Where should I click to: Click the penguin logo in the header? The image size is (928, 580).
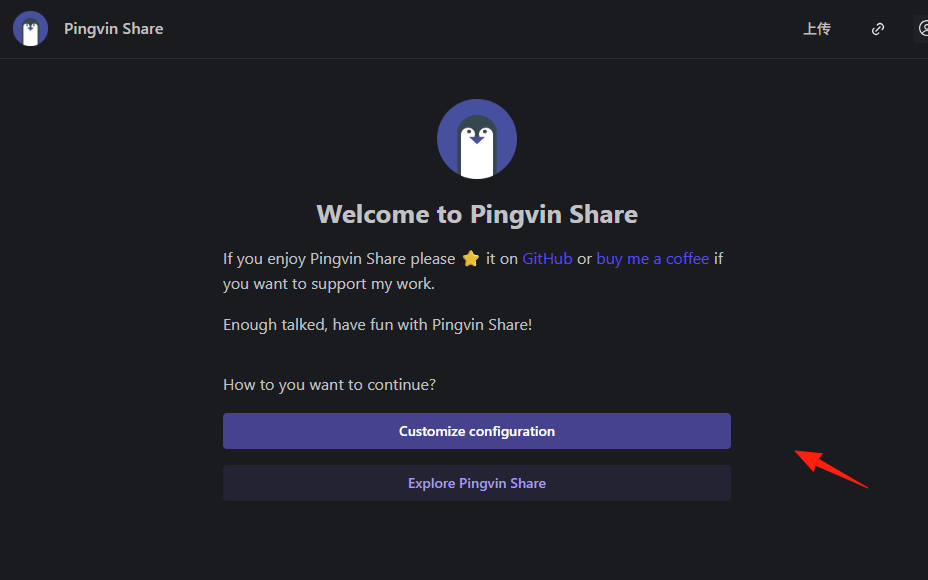[30, 28]
